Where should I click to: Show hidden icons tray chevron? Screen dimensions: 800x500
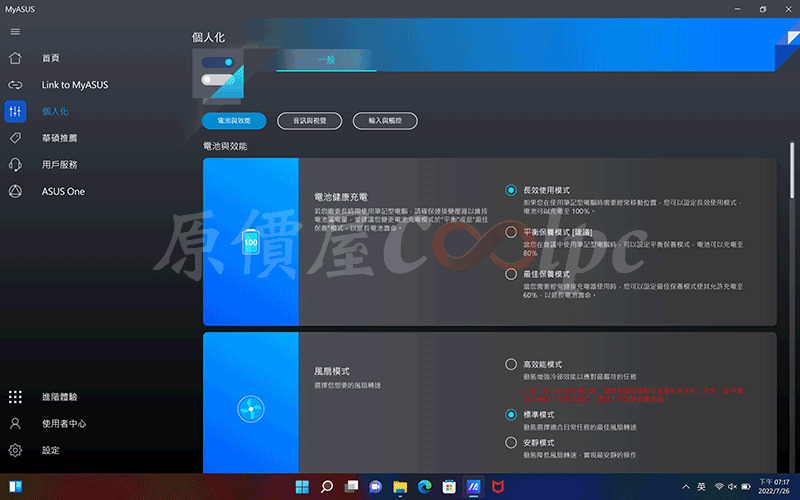coord(686,487)
